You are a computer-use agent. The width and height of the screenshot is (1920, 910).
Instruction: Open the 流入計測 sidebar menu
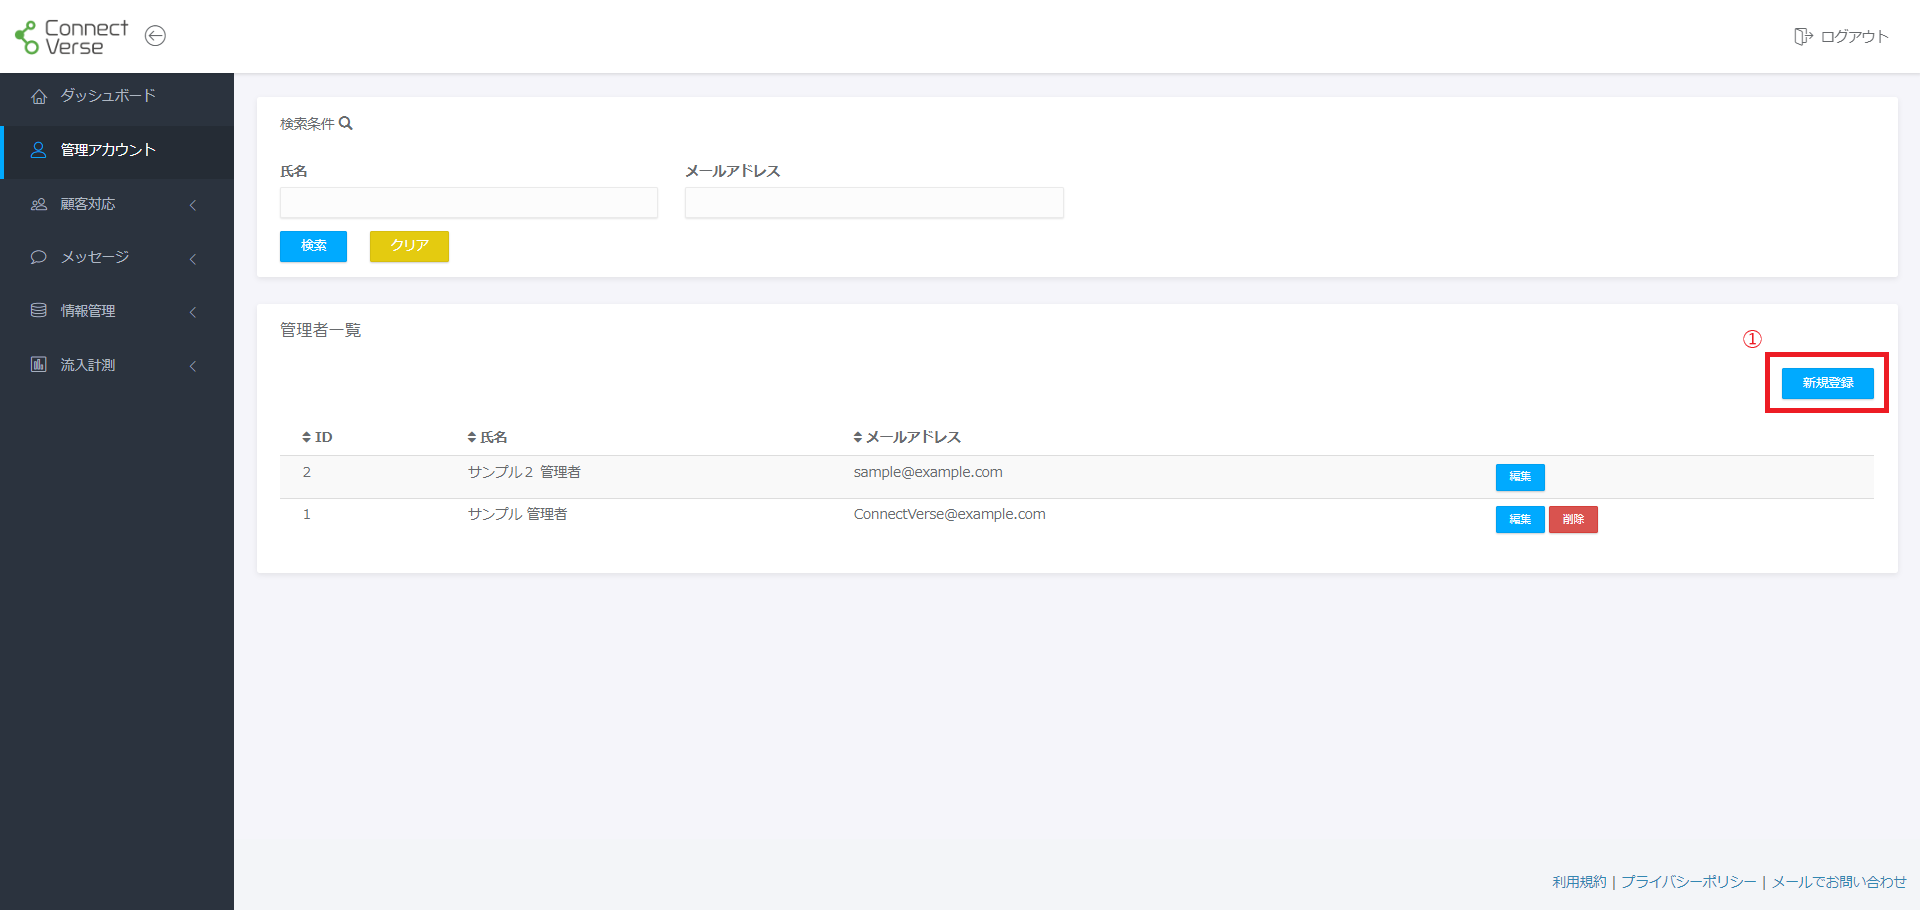click(x=117, y=365)
